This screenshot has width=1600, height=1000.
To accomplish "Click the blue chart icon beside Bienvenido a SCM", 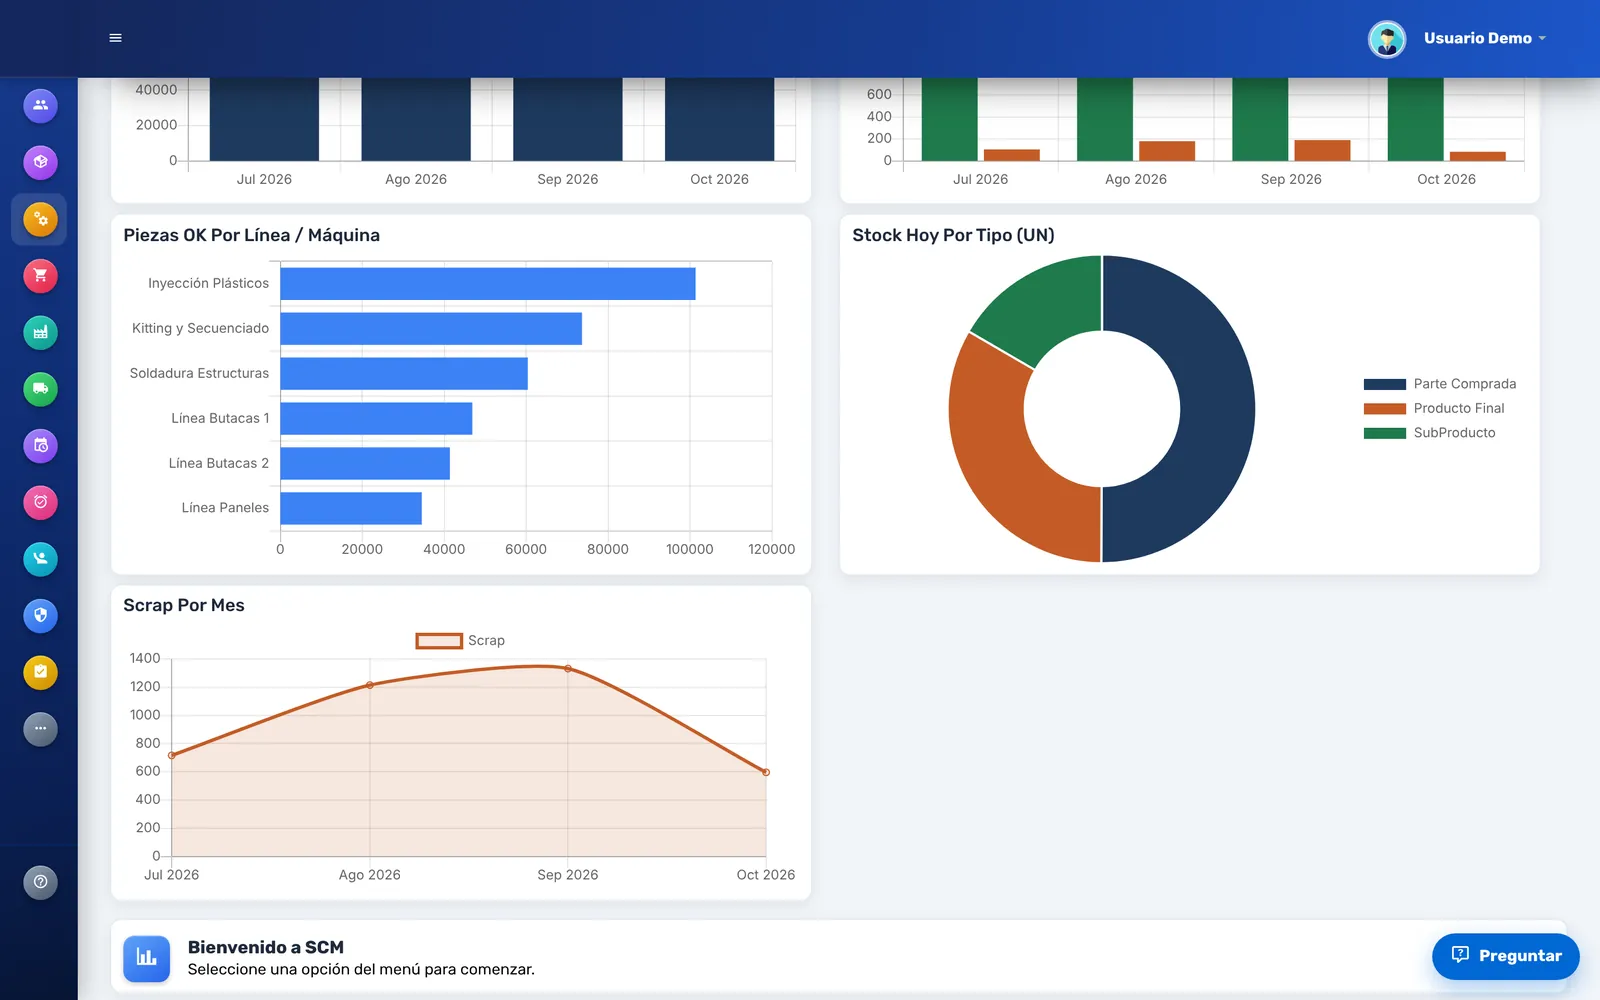I will tap(147, 958).
